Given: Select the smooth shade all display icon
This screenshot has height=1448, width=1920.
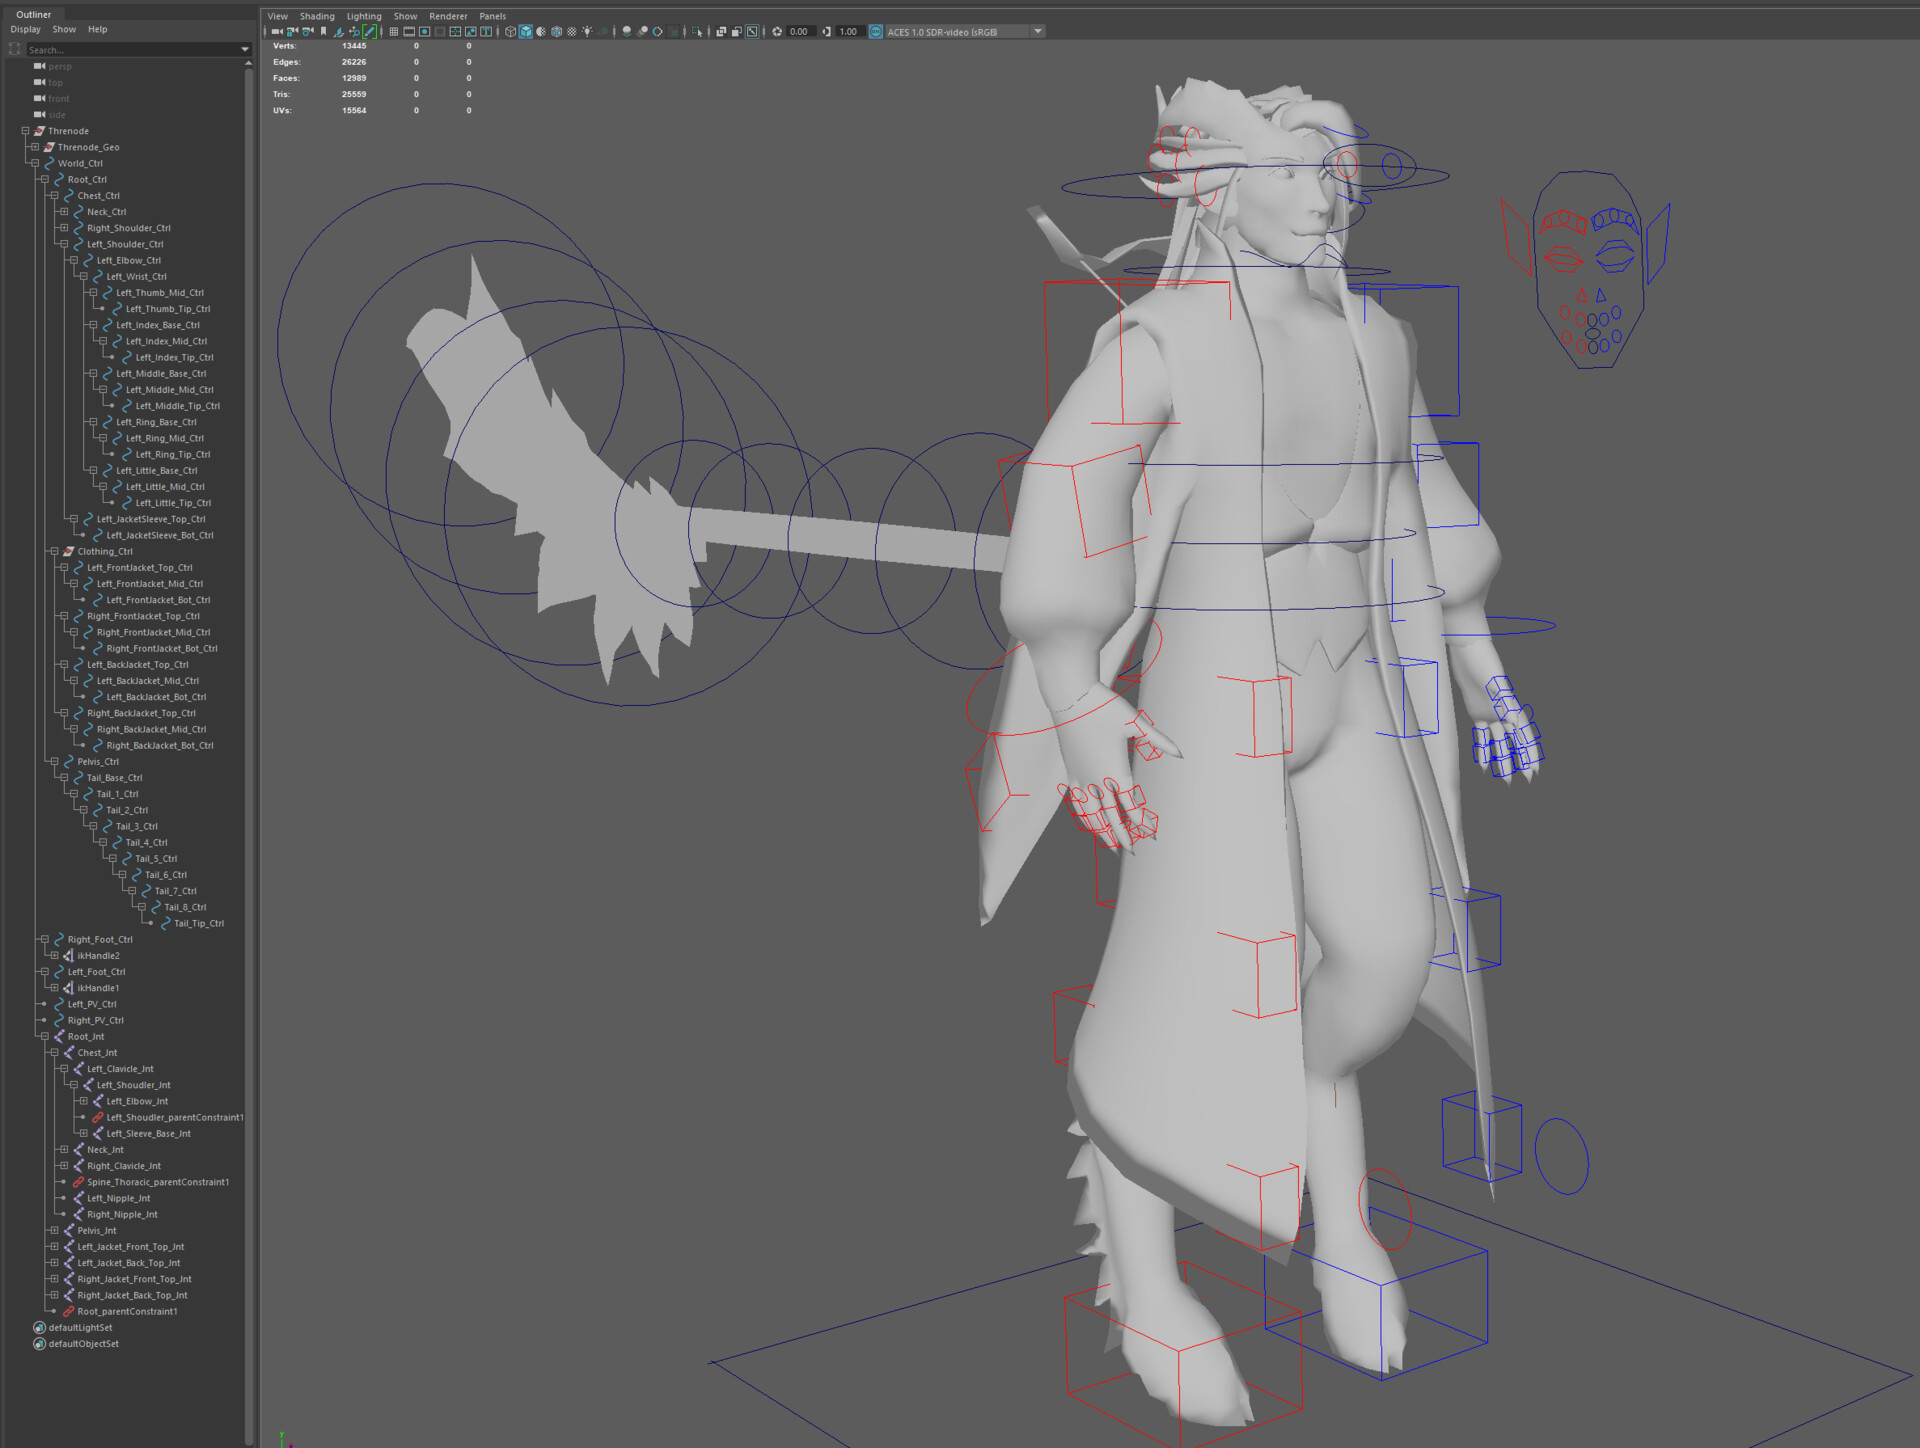Looking at the screenshot, I should click(527, 31).
